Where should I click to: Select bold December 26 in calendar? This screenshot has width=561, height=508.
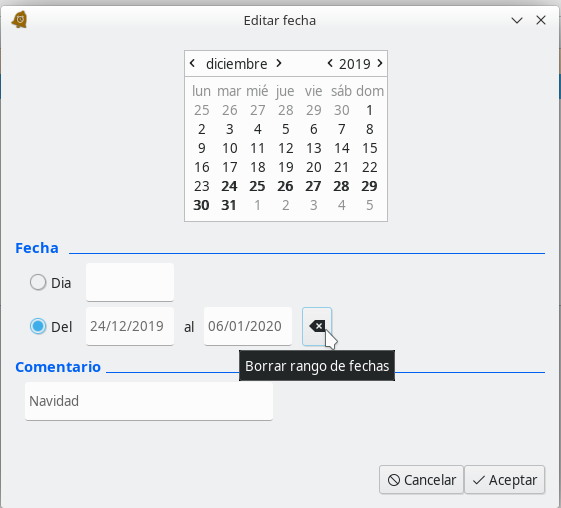pyautogui.click(x=286, y=186)
